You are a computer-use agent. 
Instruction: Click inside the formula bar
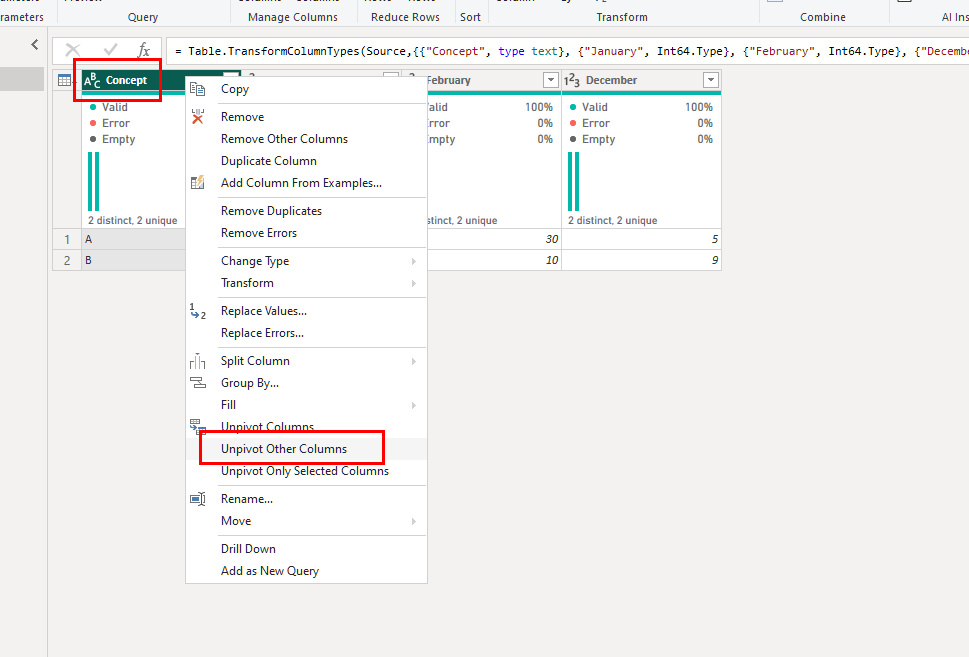tap(567, 51)
